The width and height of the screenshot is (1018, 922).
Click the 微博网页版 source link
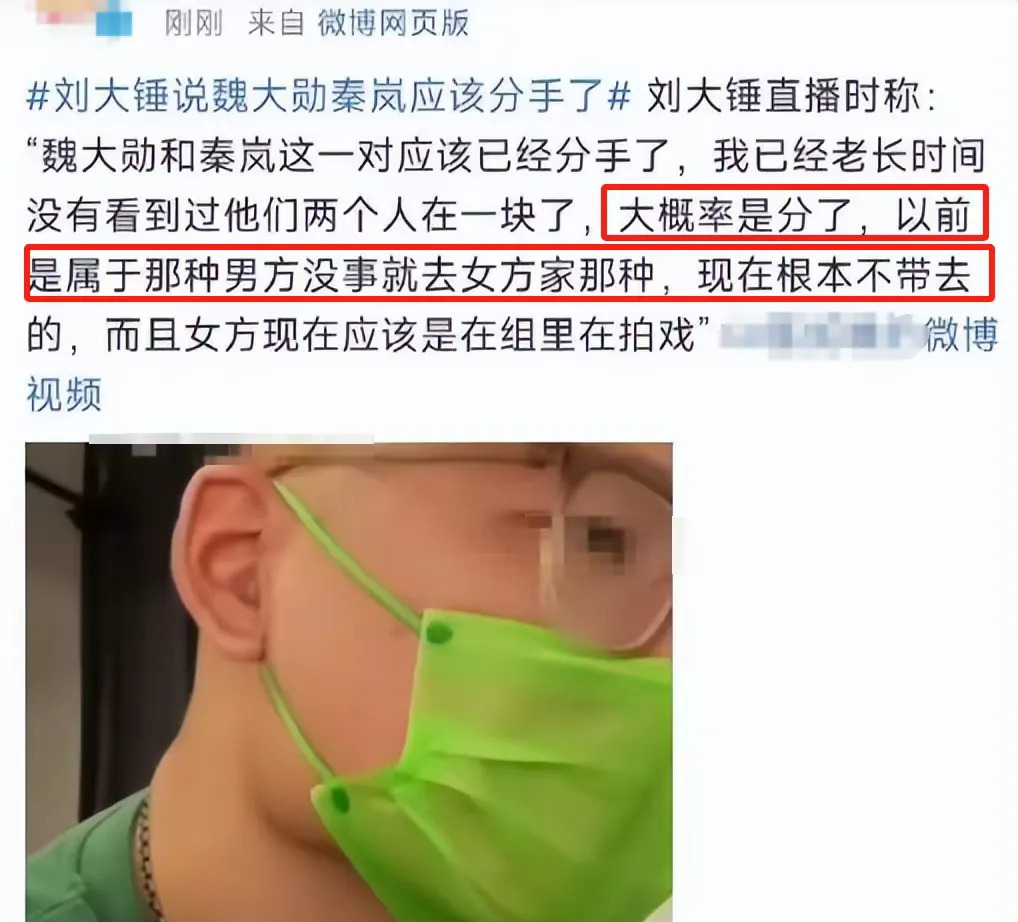point(393,23)
